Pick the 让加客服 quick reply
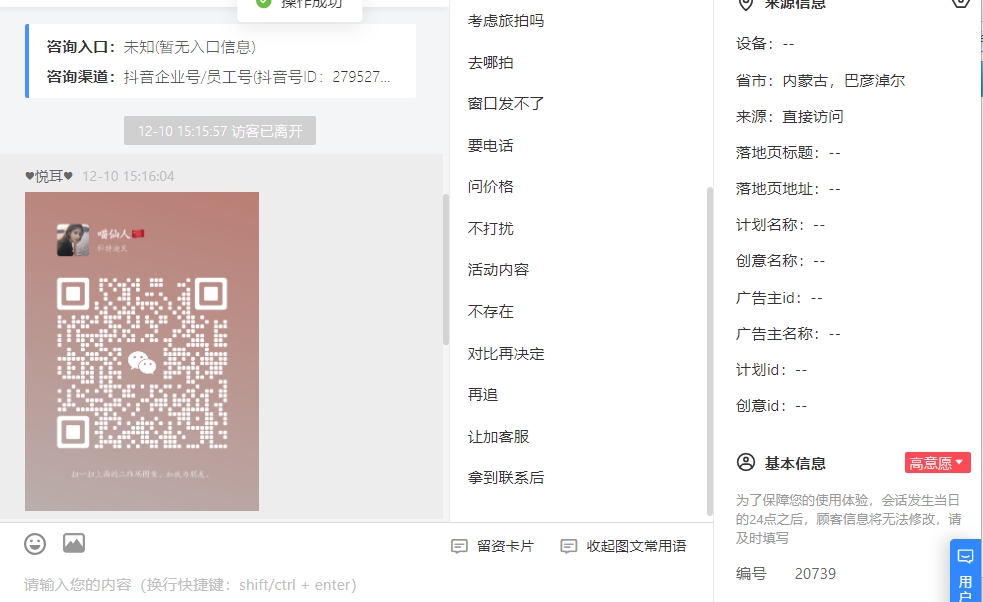Screen dimensions: 983x602 pyautogui.click(x=498, y=436)
